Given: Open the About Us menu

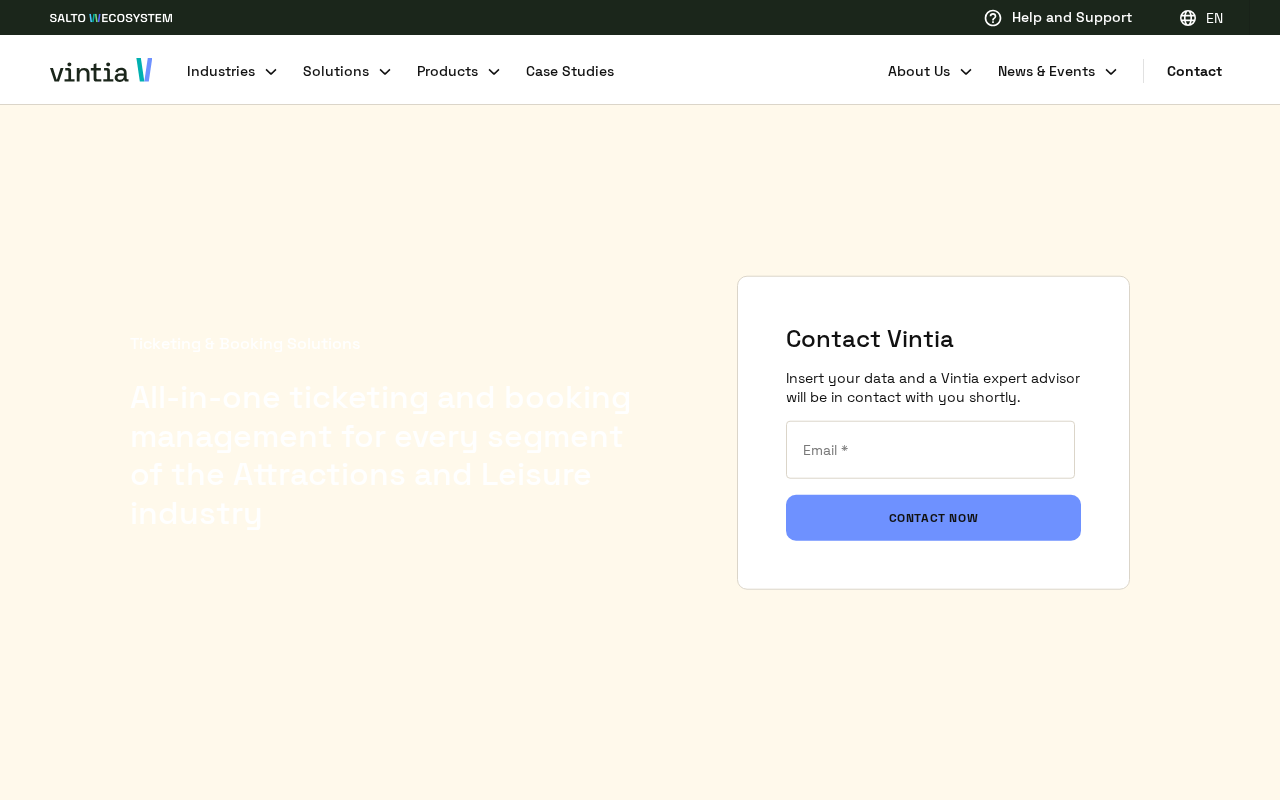Looking at the screenshot, I should (x=919, y=72).
